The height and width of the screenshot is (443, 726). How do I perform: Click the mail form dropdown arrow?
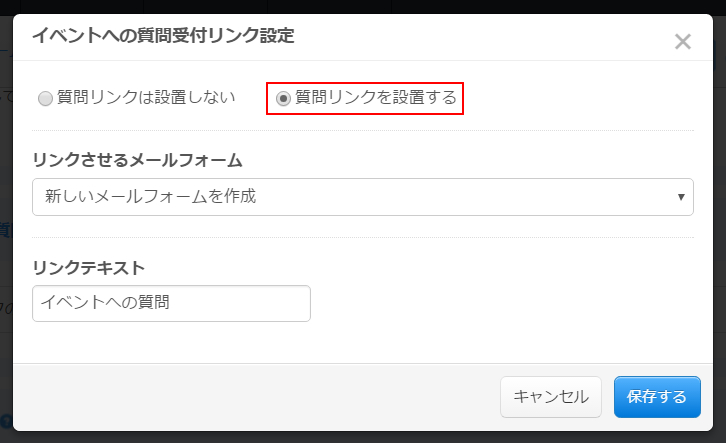point(681,197)
